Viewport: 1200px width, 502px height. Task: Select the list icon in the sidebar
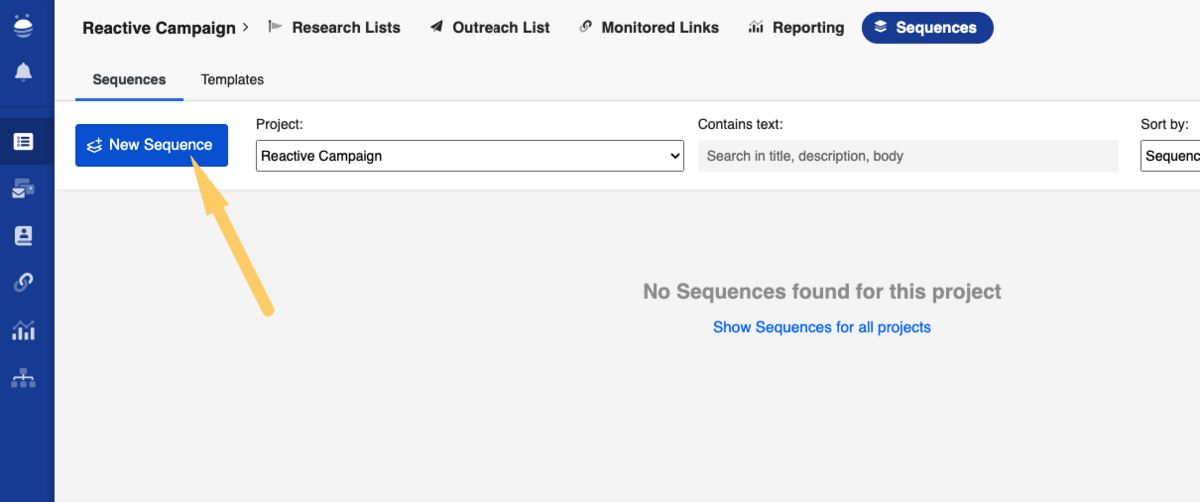pyautogui.click(x=23, y=142)
